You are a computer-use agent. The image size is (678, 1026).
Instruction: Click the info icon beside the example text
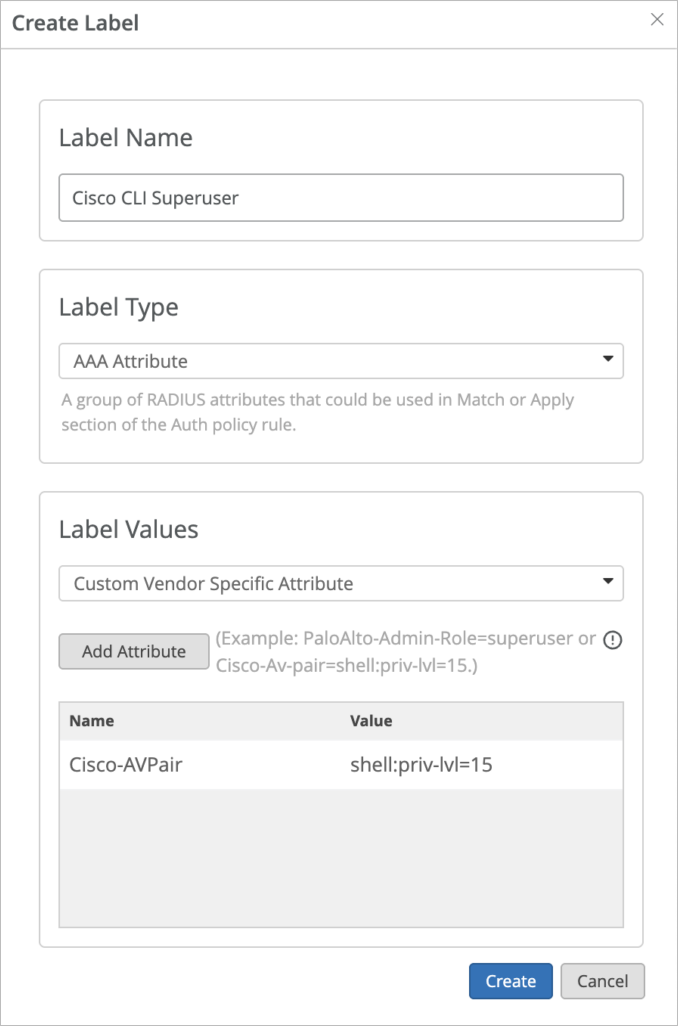pos(613,640)
